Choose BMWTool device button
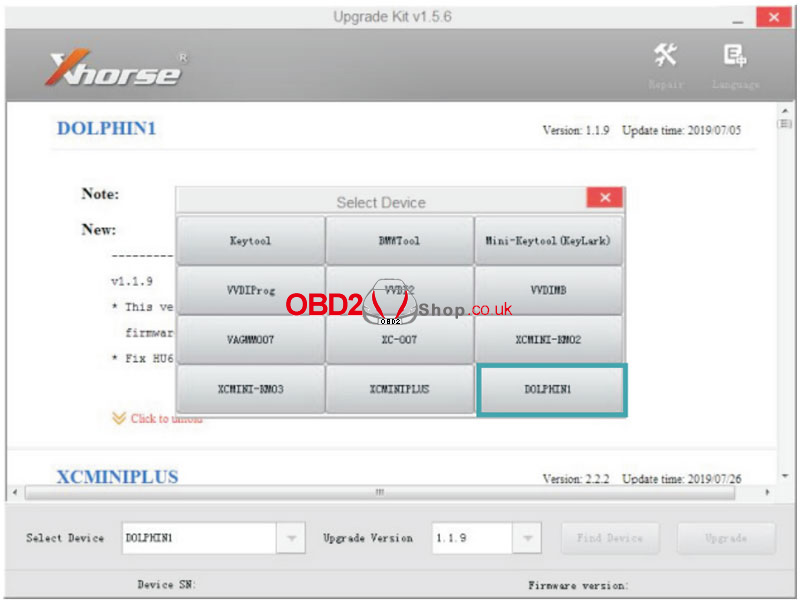800x603 pixels. [x=399, y=240]
